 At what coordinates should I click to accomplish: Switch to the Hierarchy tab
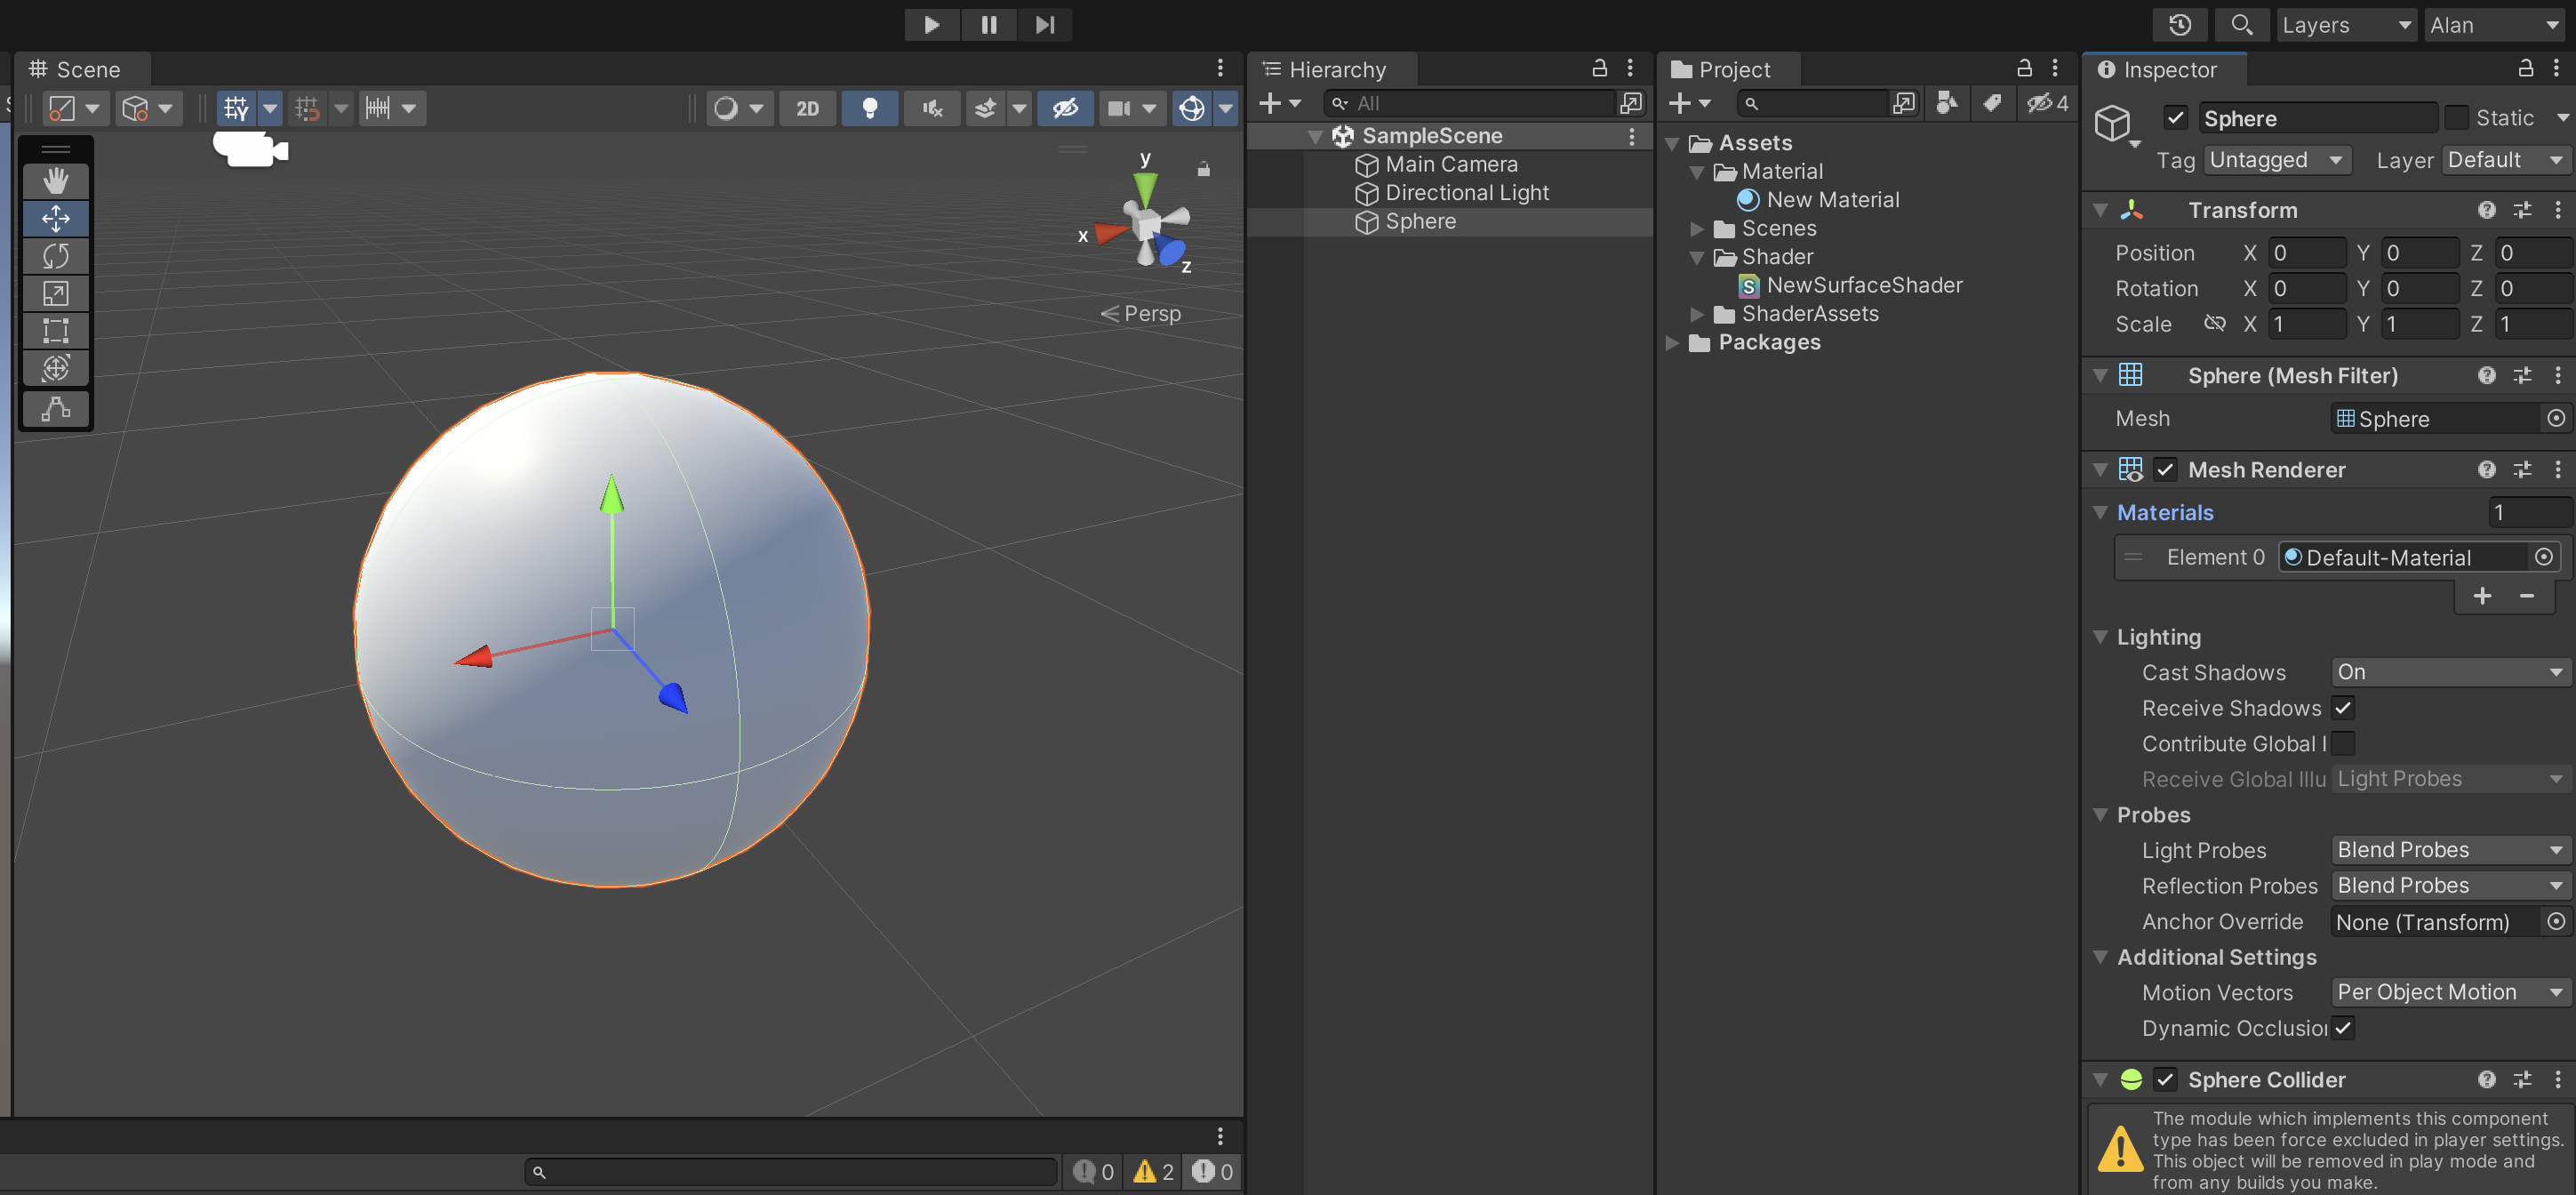1336,69
